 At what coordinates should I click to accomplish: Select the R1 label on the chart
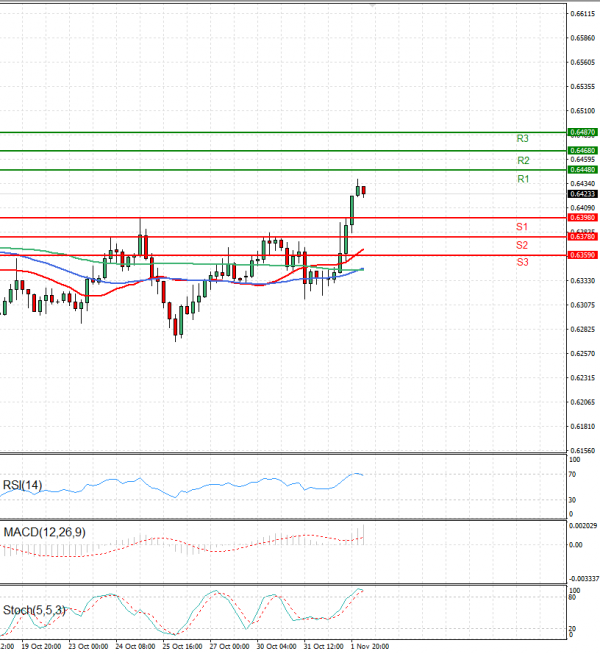pyautogui.click(x=523, y=179)
